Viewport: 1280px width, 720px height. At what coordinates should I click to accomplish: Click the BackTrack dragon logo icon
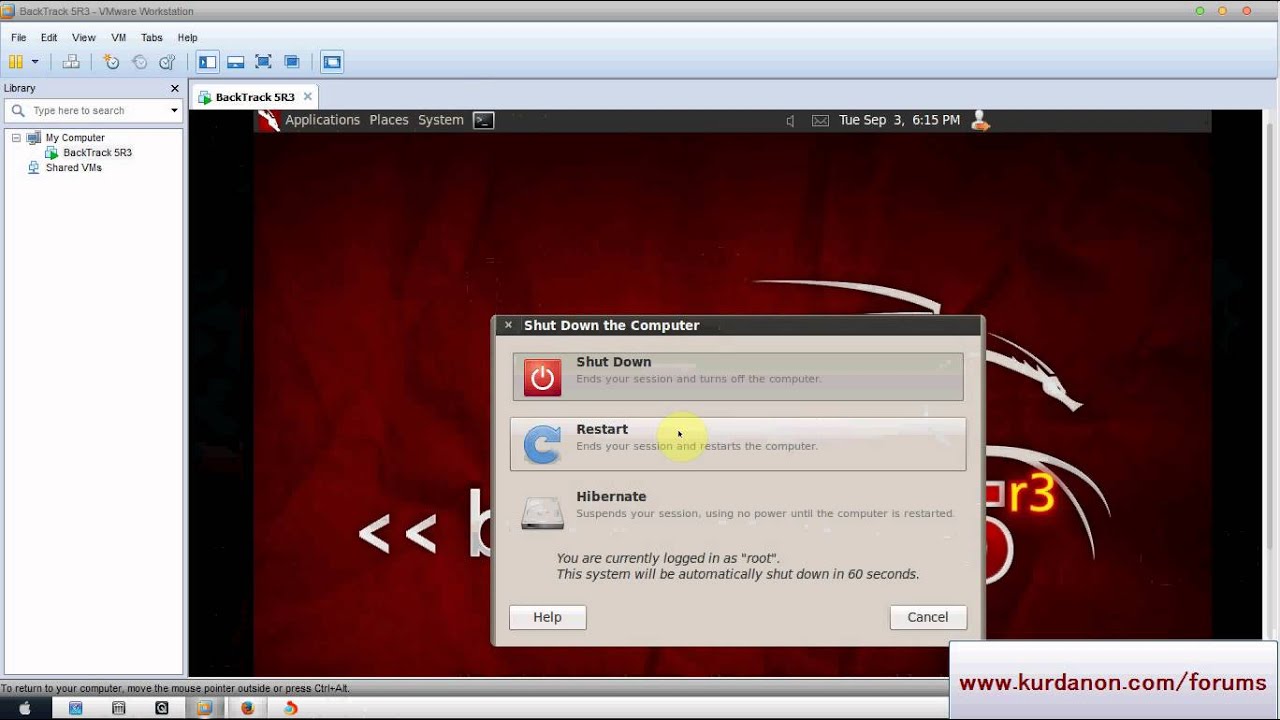pos(268,120)
